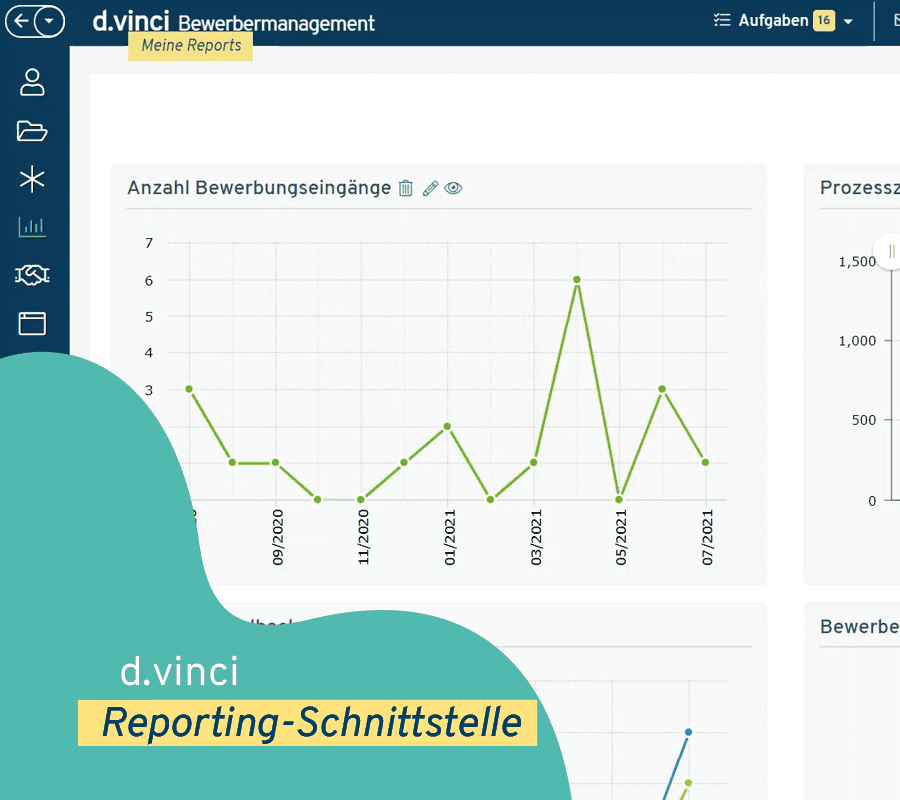Grab the slider handle above the 1,500 axis

point(890,251)
